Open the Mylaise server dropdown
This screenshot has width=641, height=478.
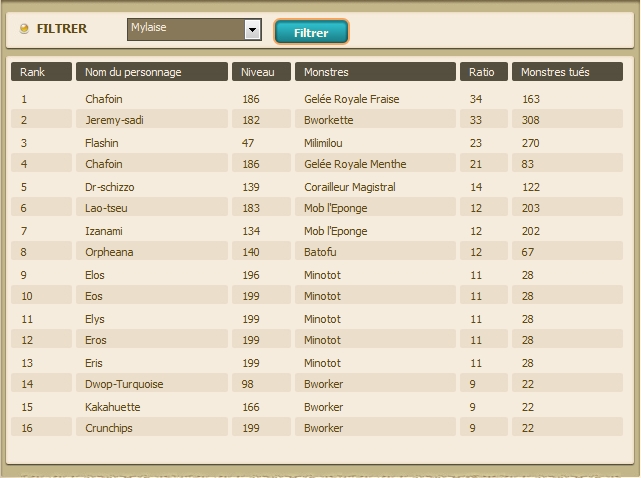coord(194,29)
